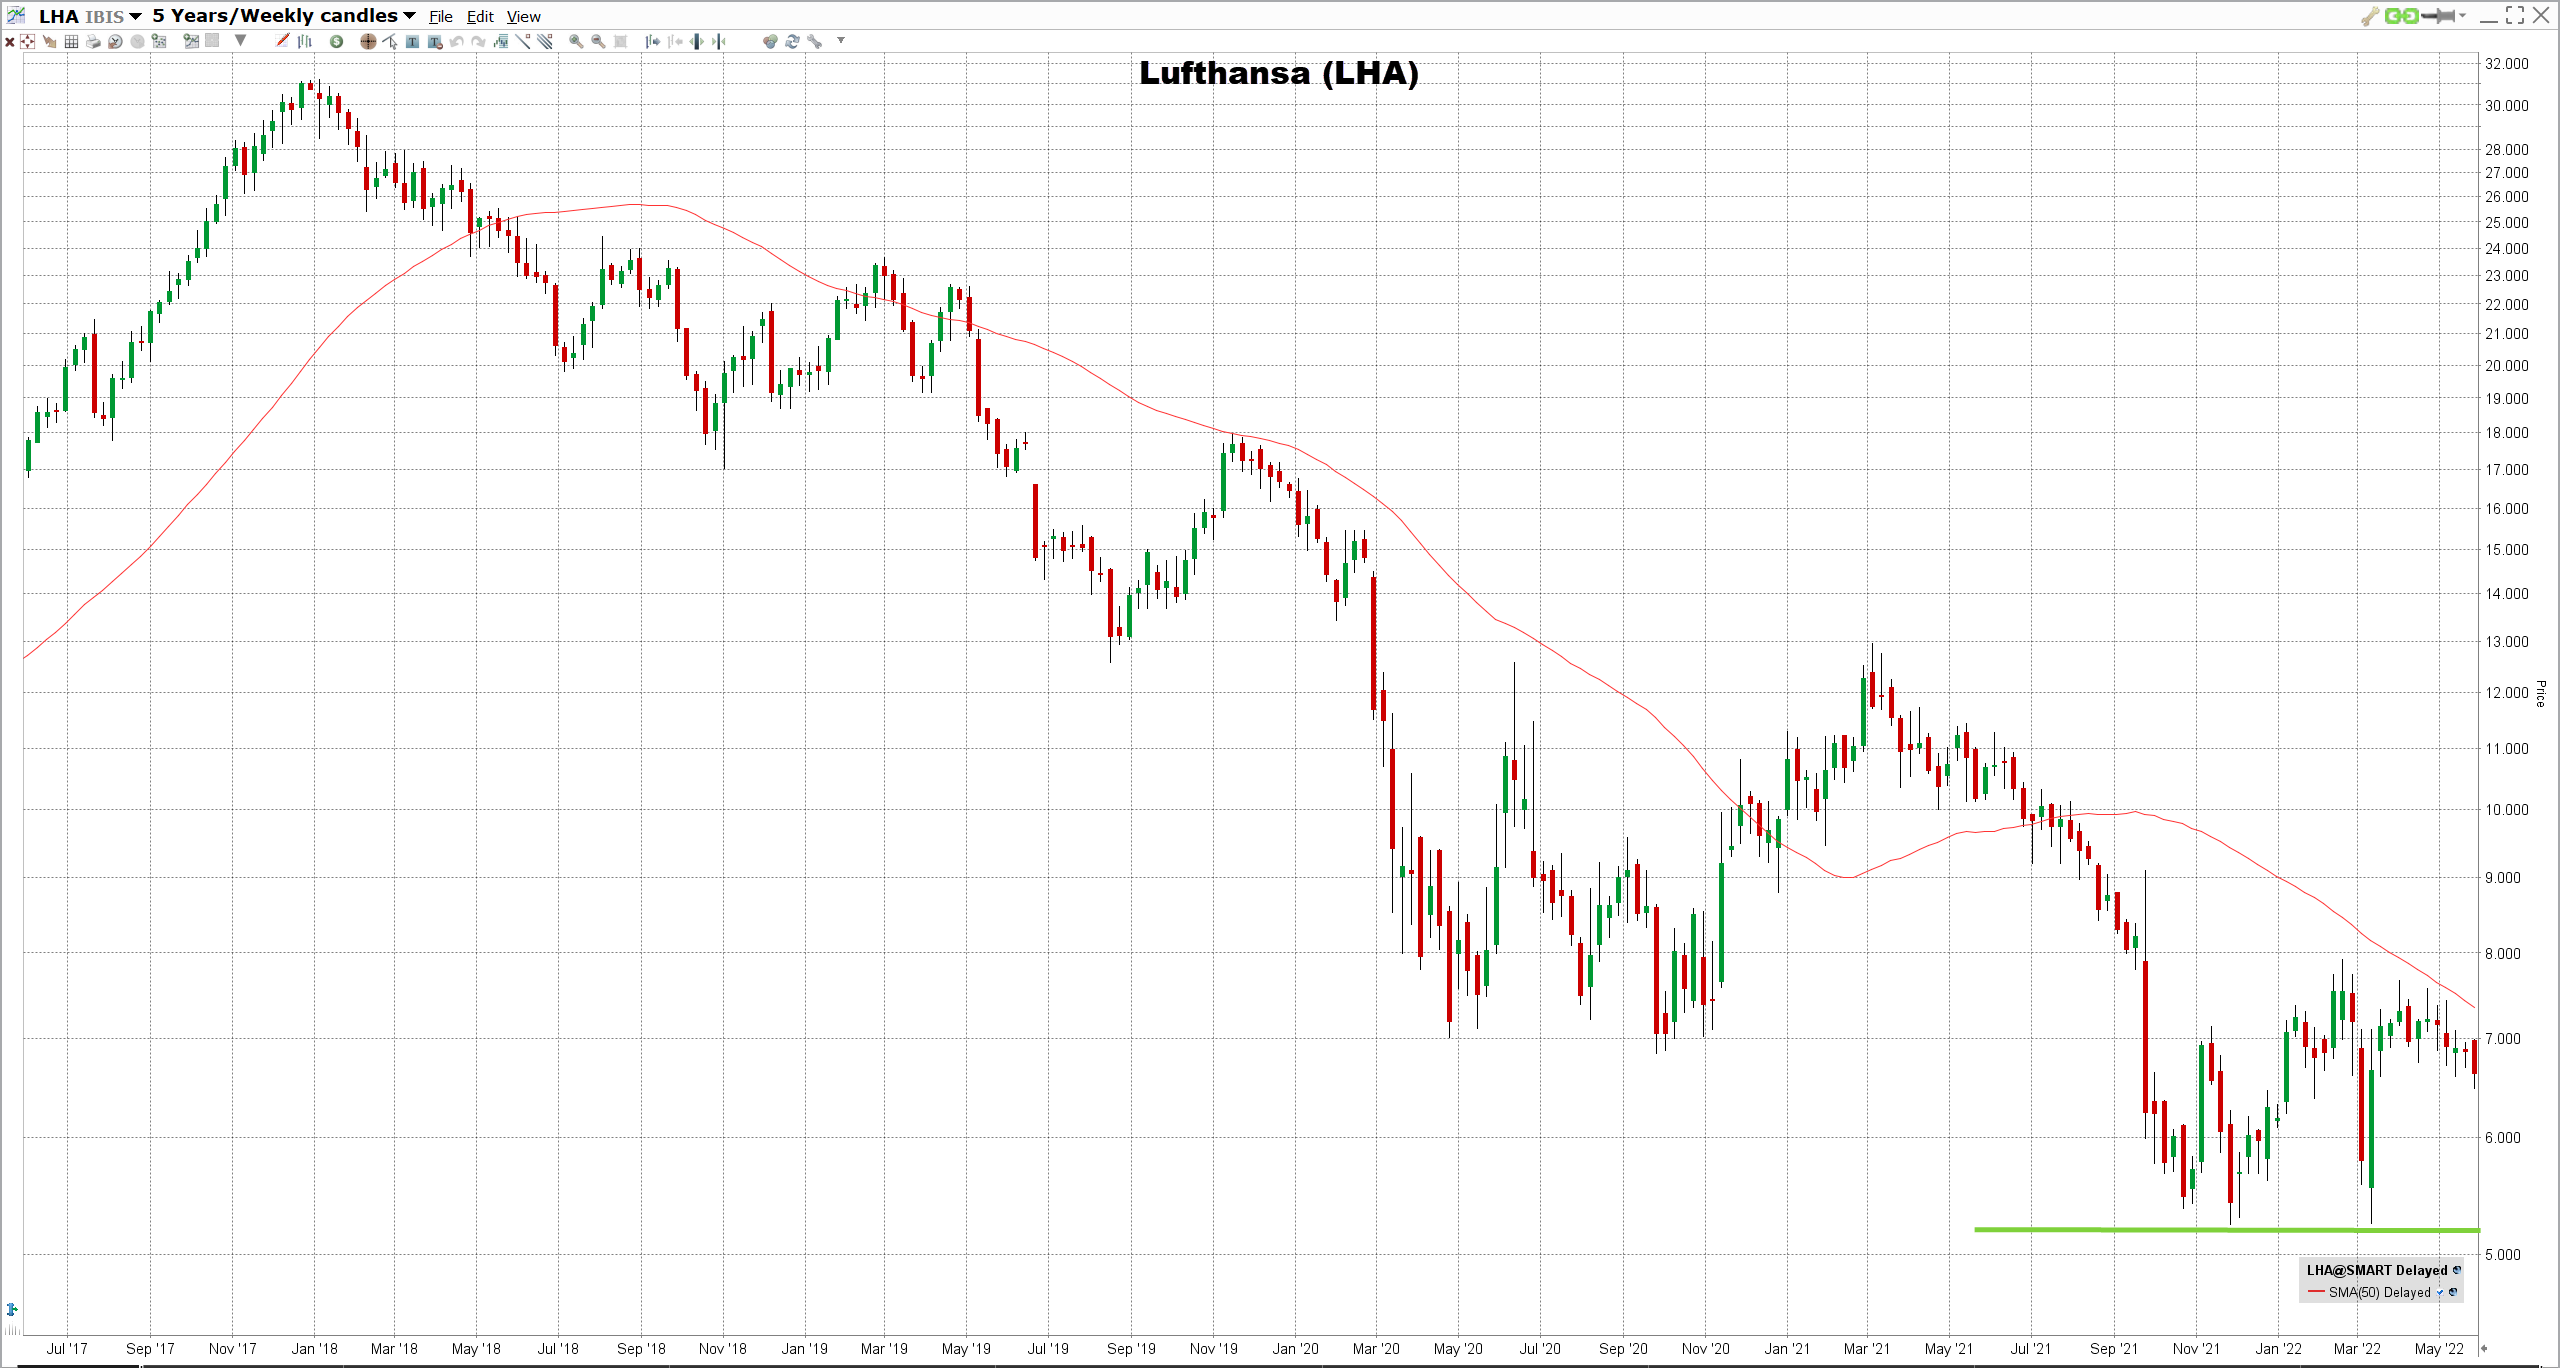The height and width of the screenshot is (1368, 2560).
Task: Open the dropdown arrow beside the pushpin
Action: point(2462,16)
